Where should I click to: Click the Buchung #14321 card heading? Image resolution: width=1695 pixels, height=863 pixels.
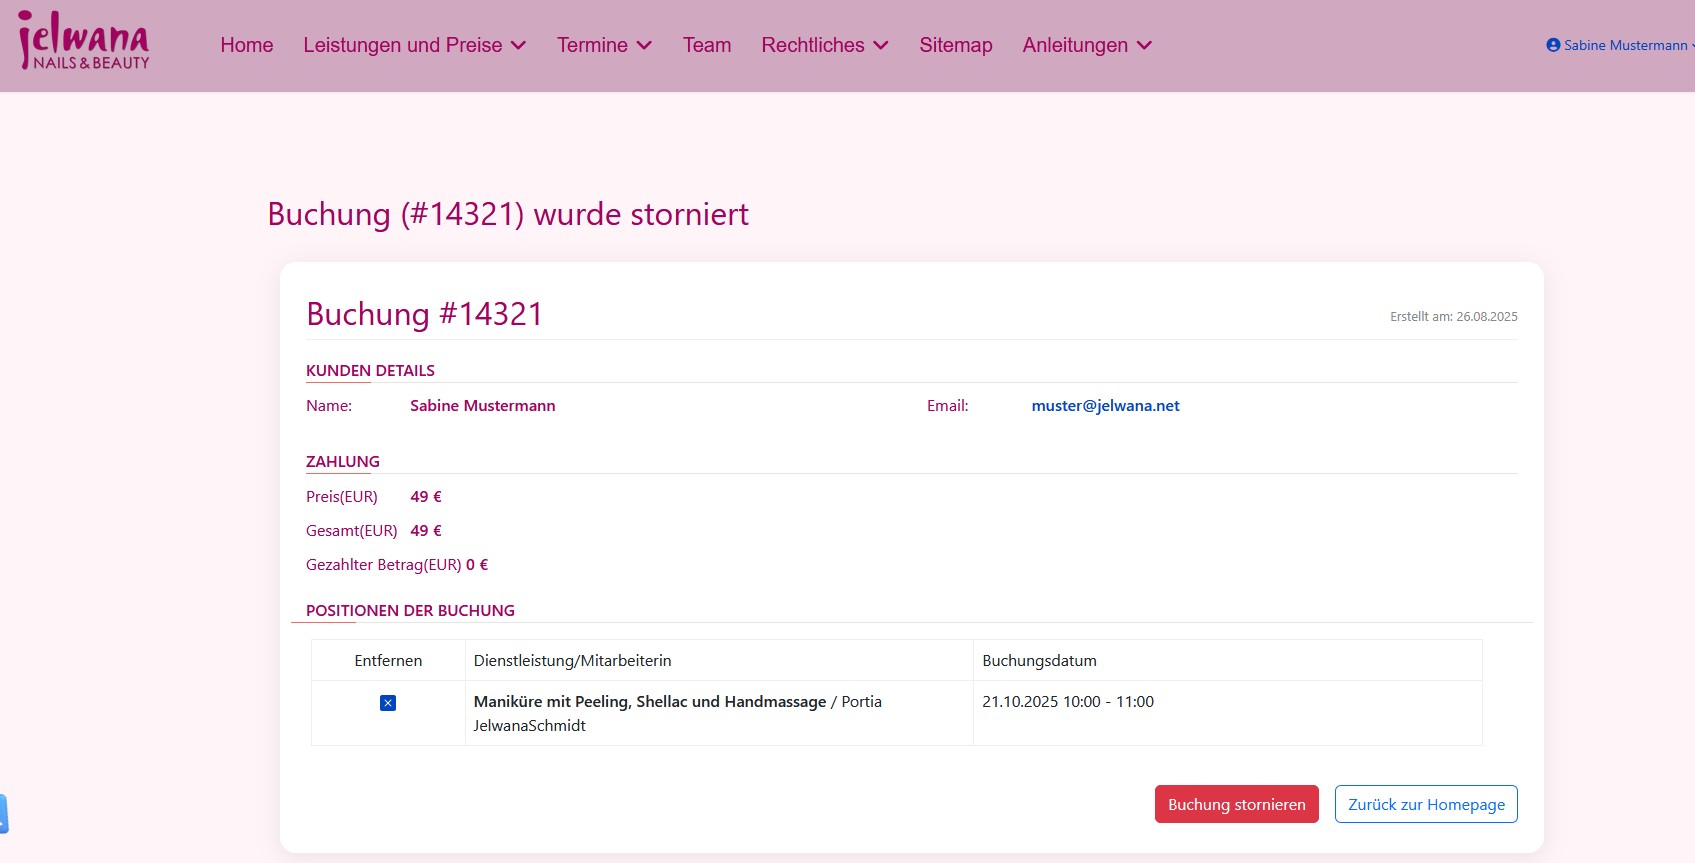(x=424, y=314)
